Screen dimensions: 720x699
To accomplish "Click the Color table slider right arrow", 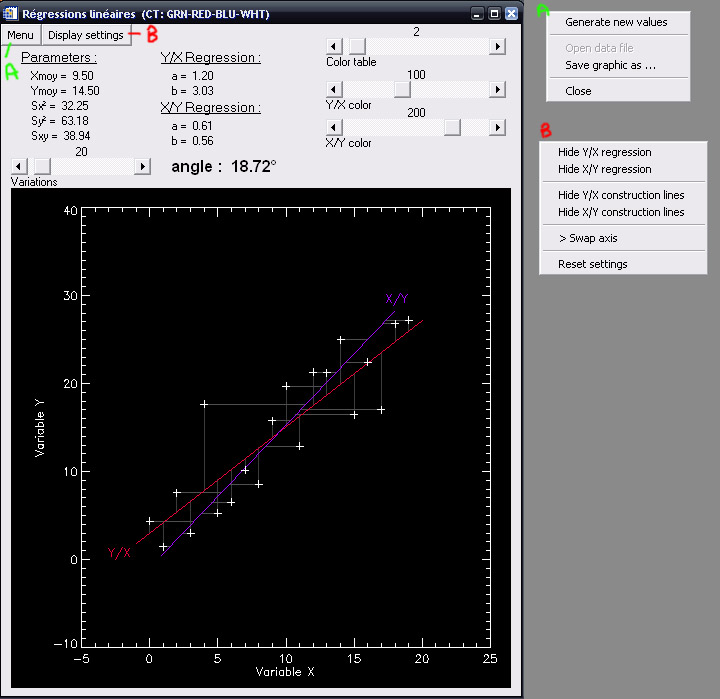I will [x=497, y=47].
